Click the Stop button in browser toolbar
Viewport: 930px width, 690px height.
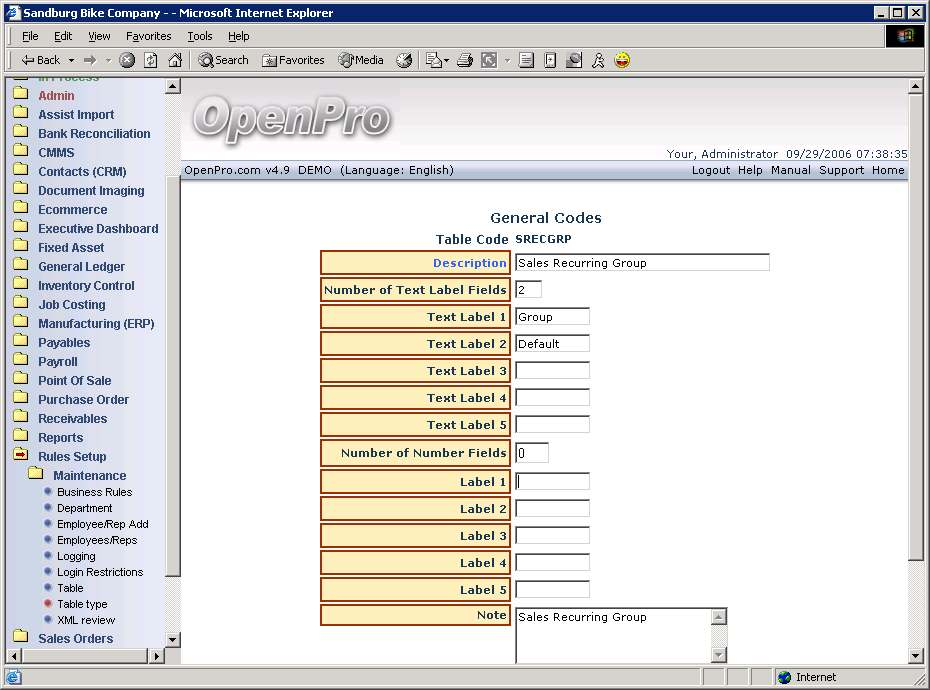(127, 60)
